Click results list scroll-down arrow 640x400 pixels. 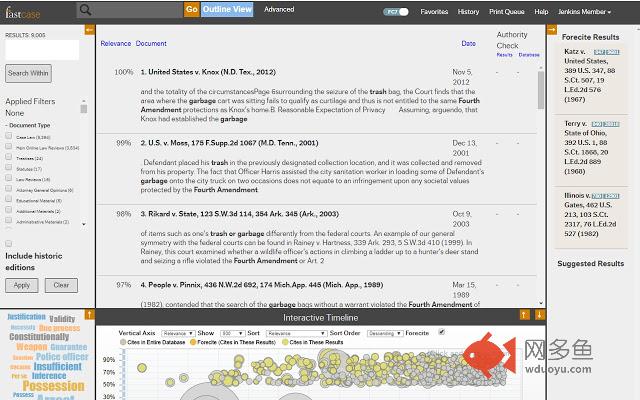coord(541,303)
